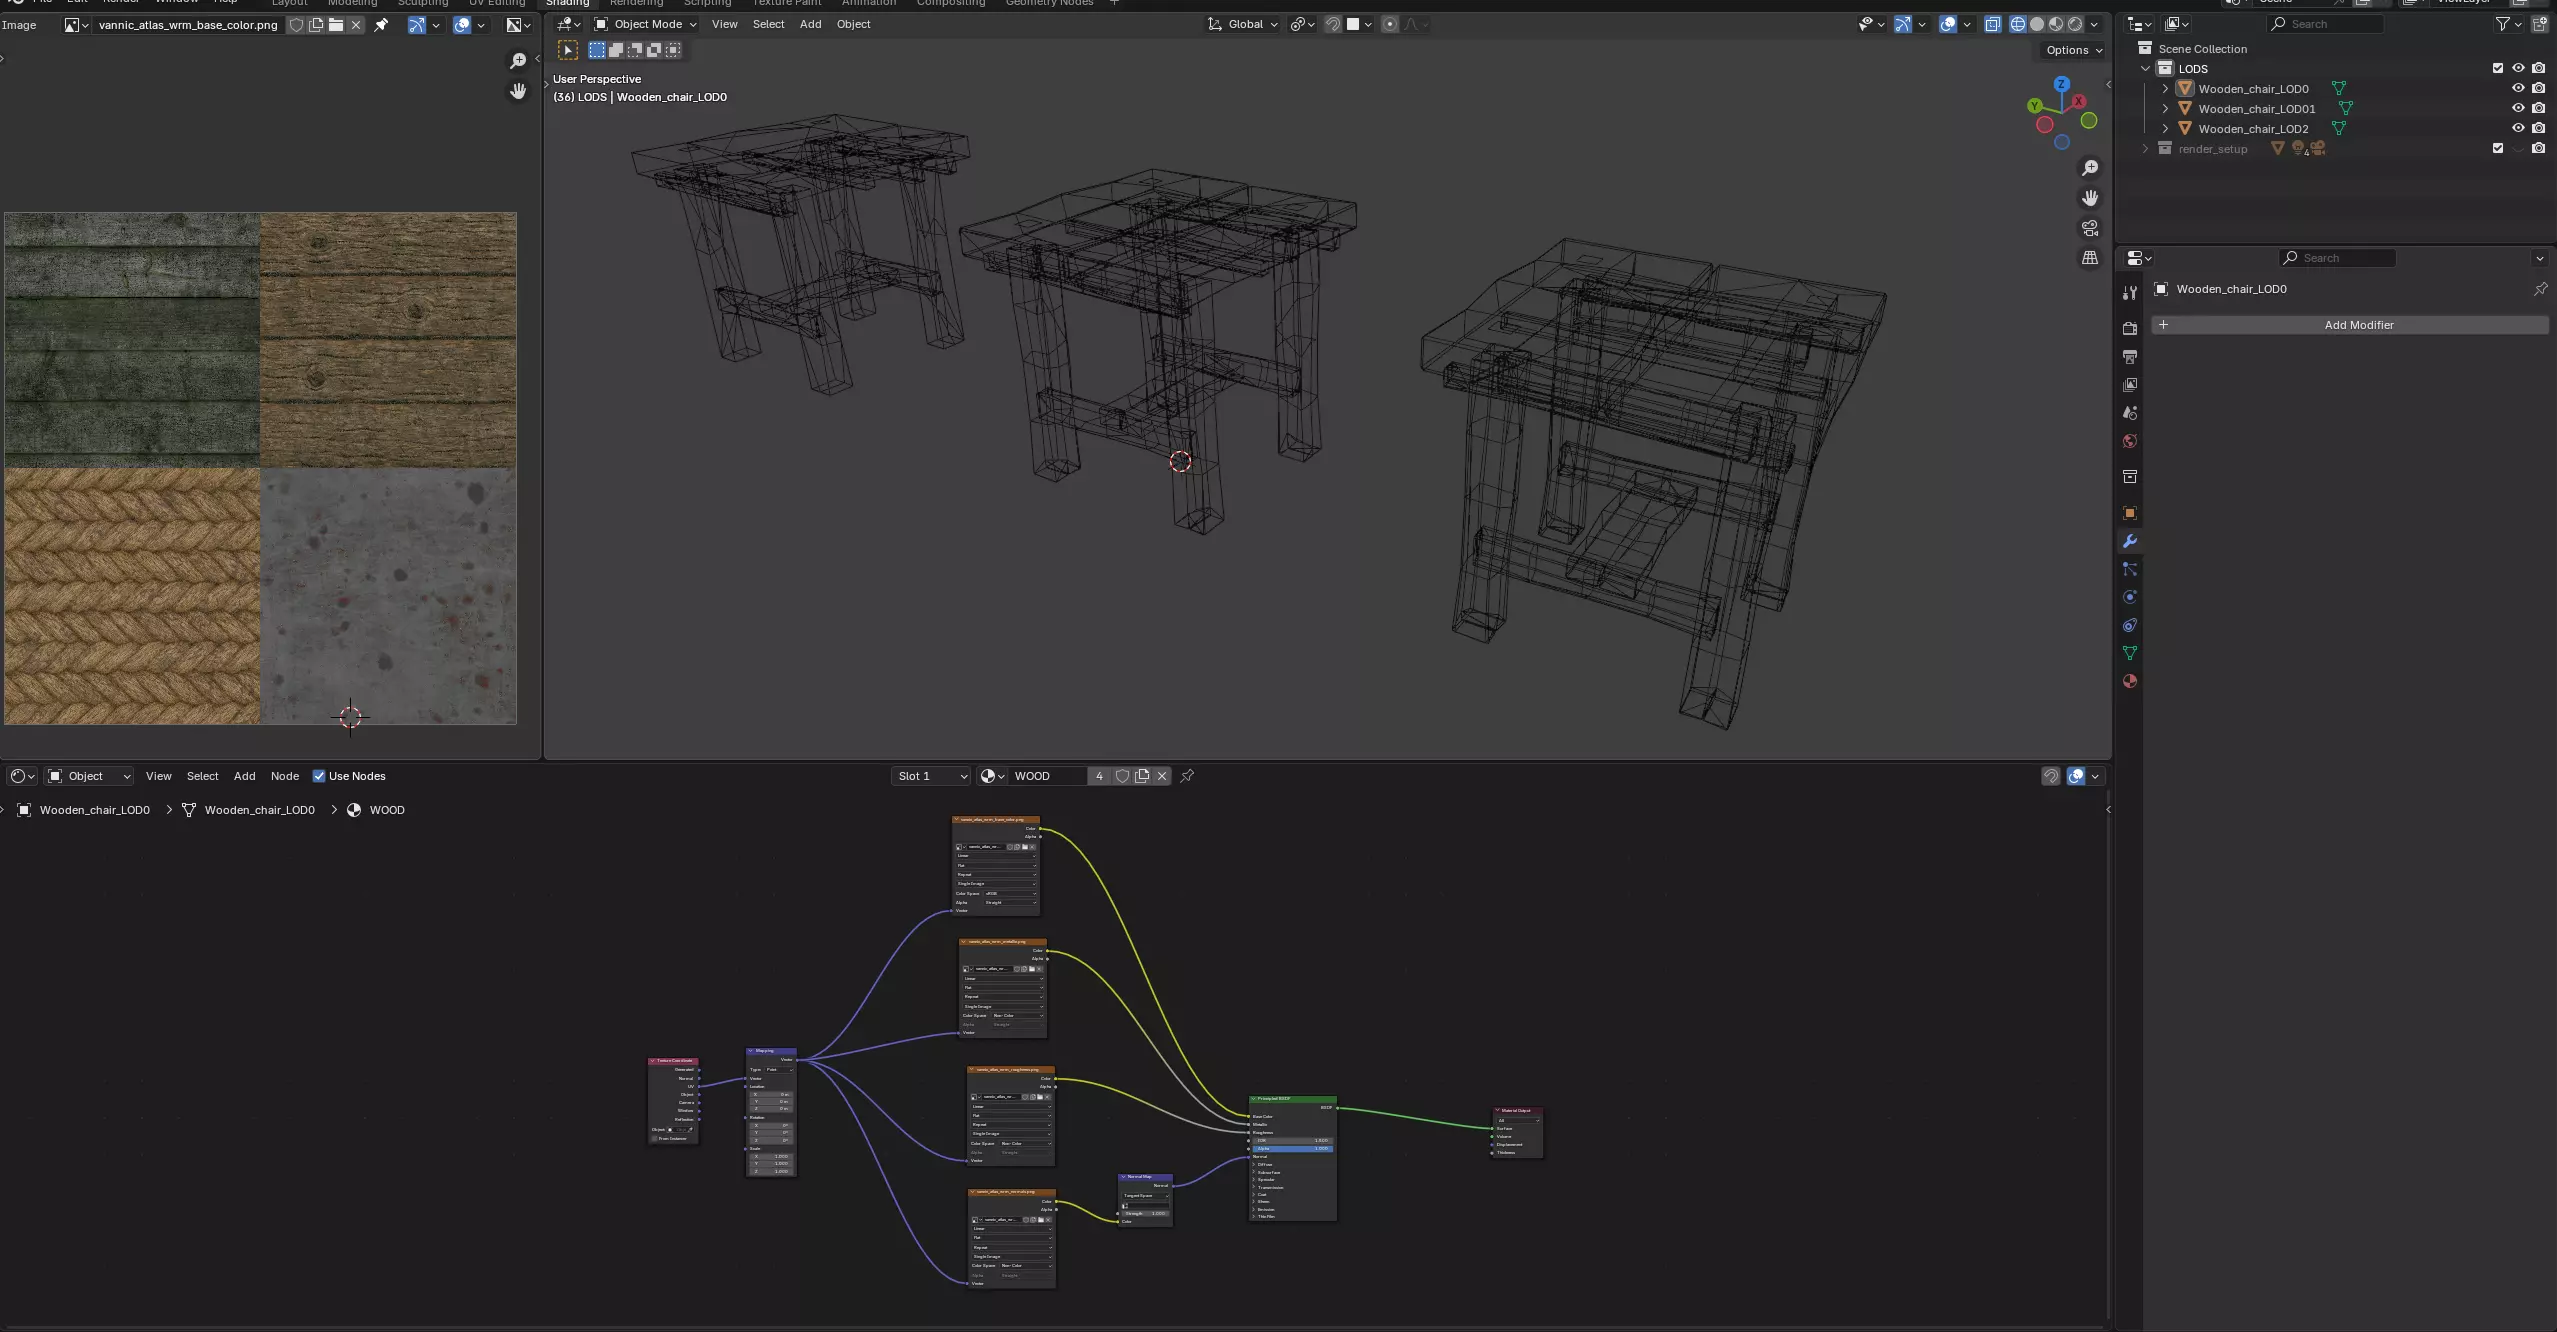Viewport: 2557px width, 1332px height.
Task: Open the viewport Options dropdown
Action: click(2073, 50)
